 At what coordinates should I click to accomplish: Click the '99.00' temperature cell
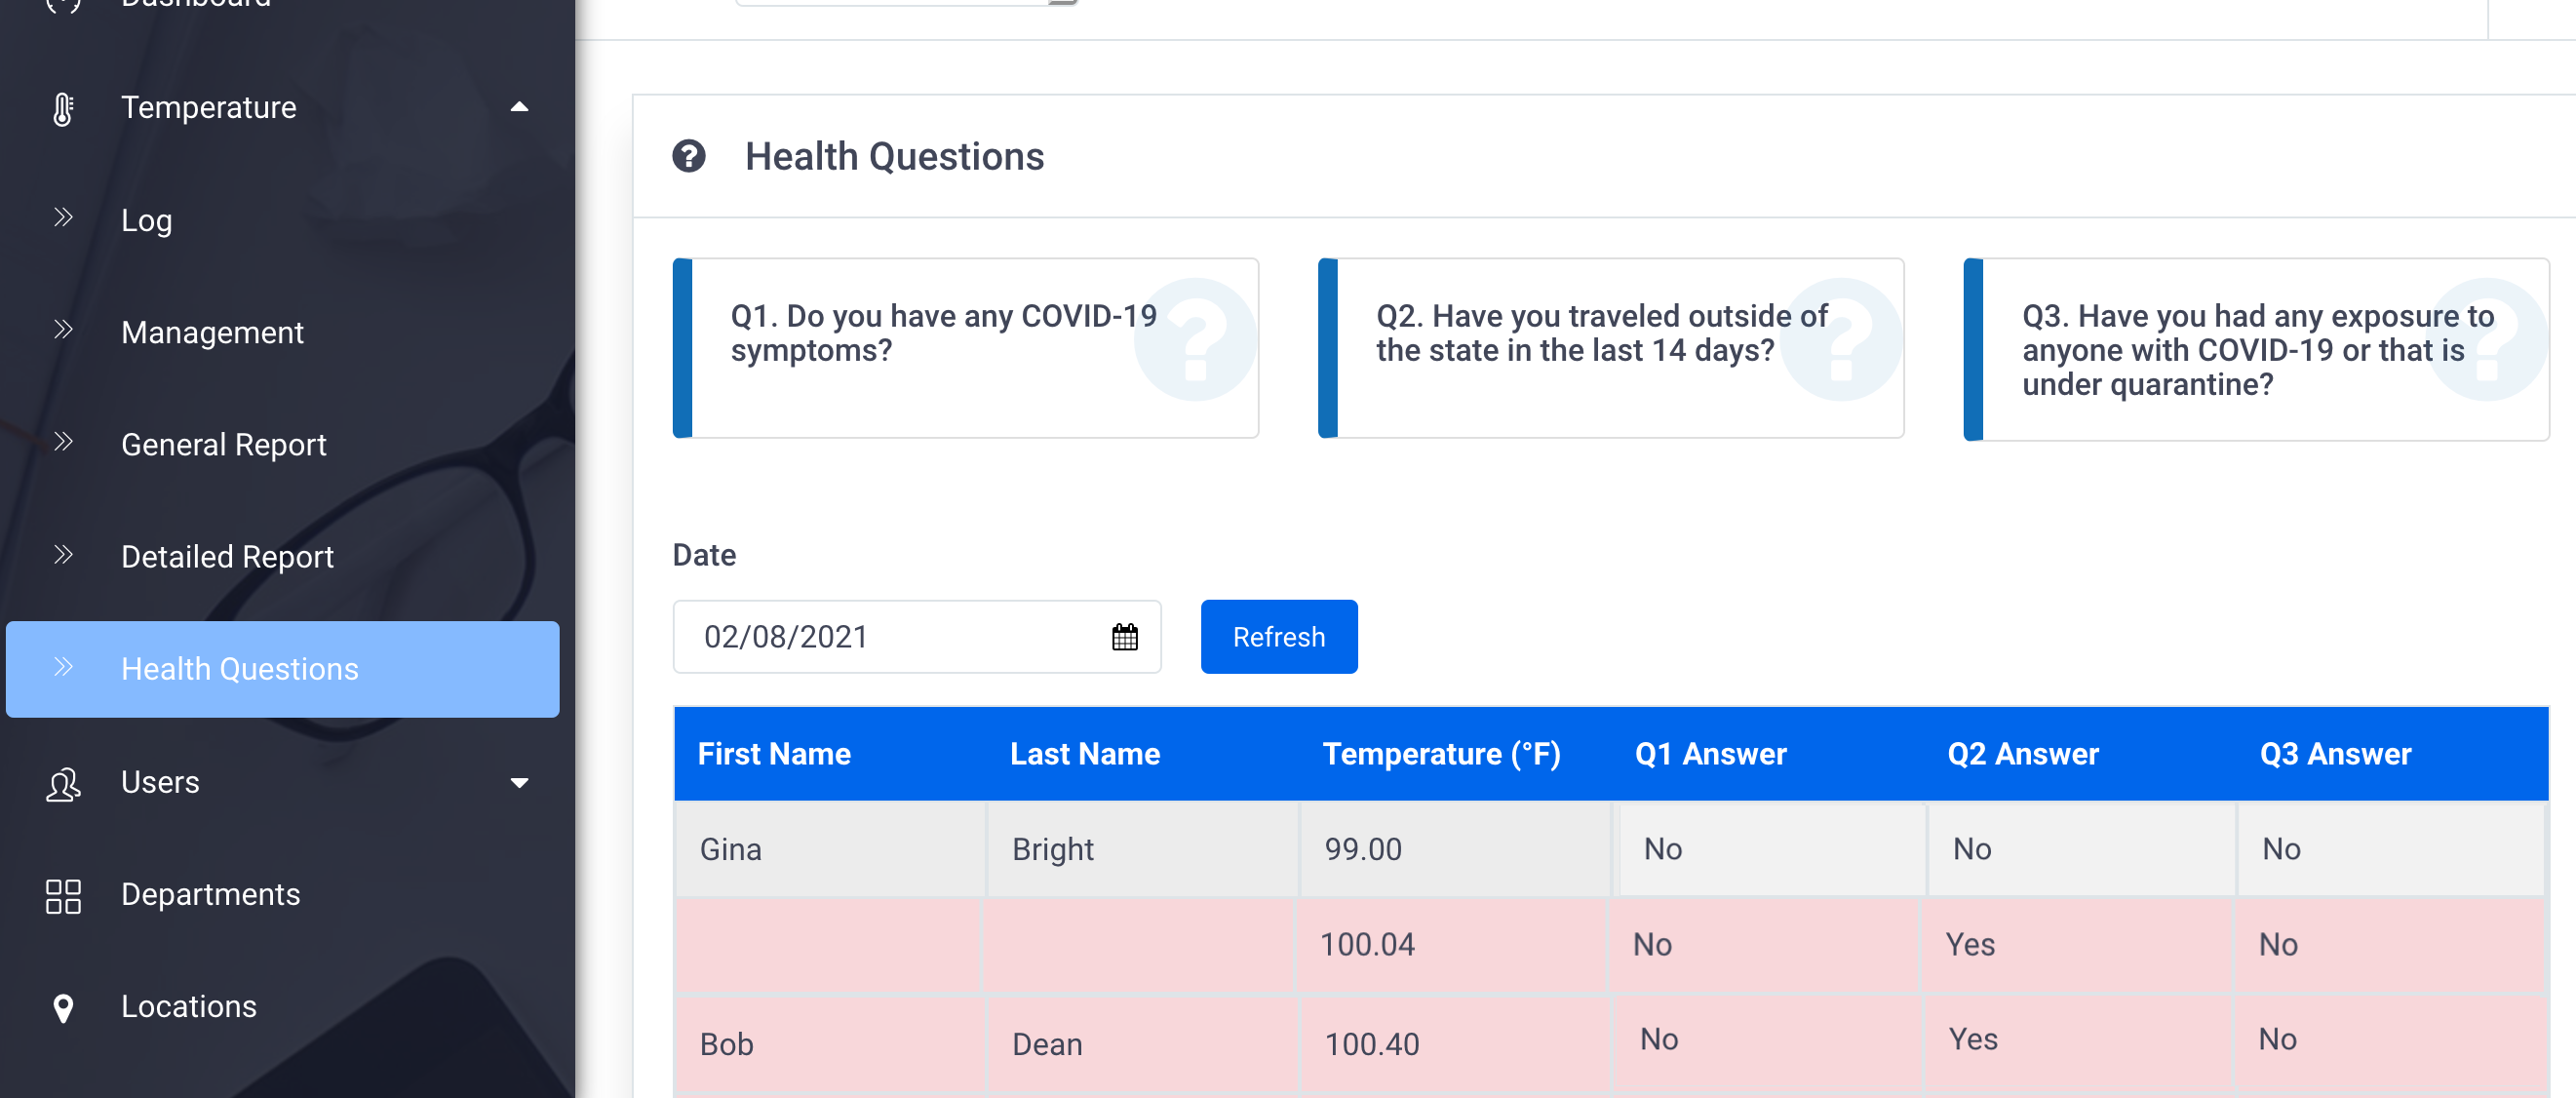(x=1455, y=849)
